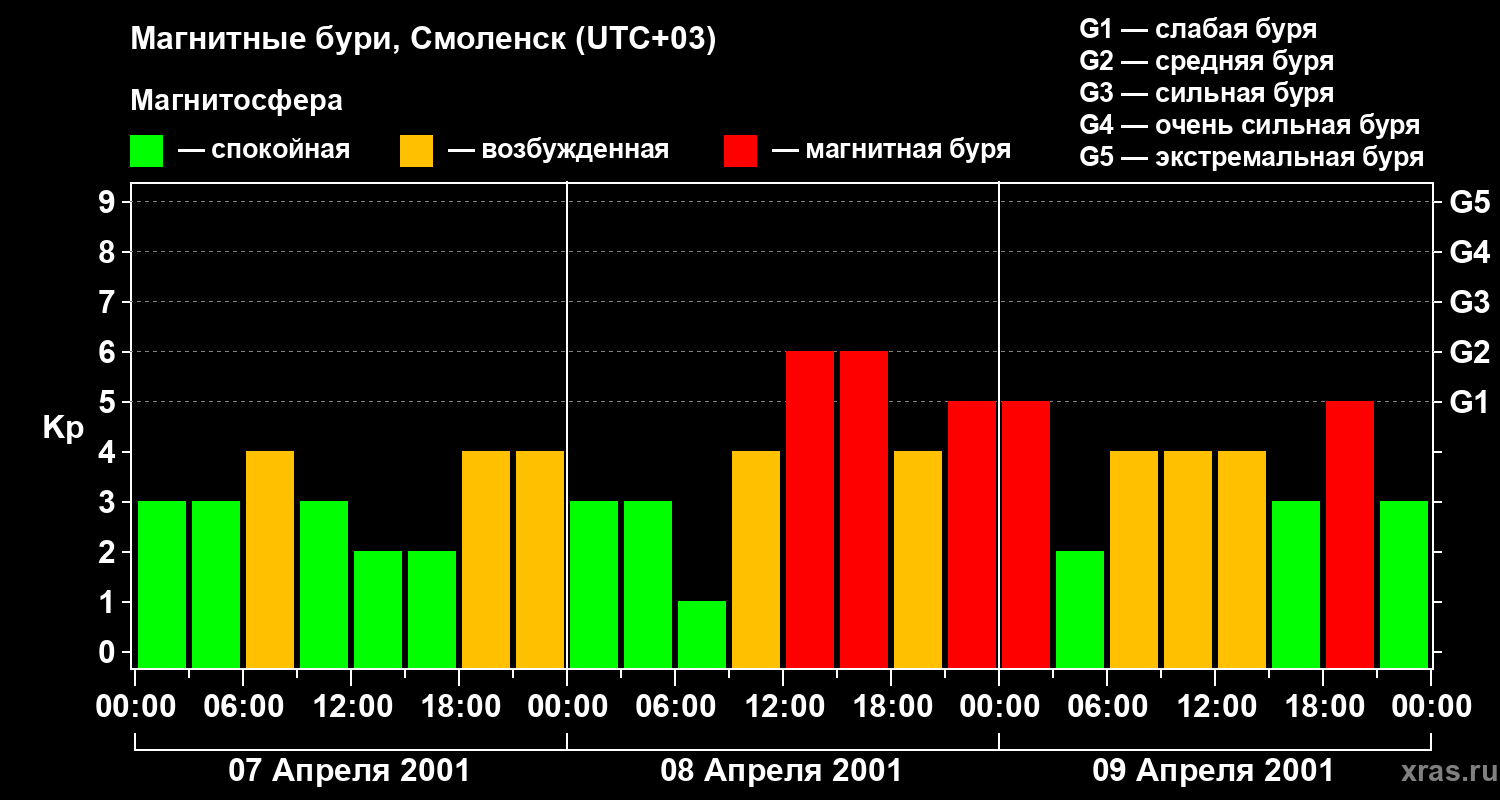Click the green Kp 1 bar on 08 April
Image resolution: width=1500 pixels, height=800 pixels.
click(x=702, y=634)
